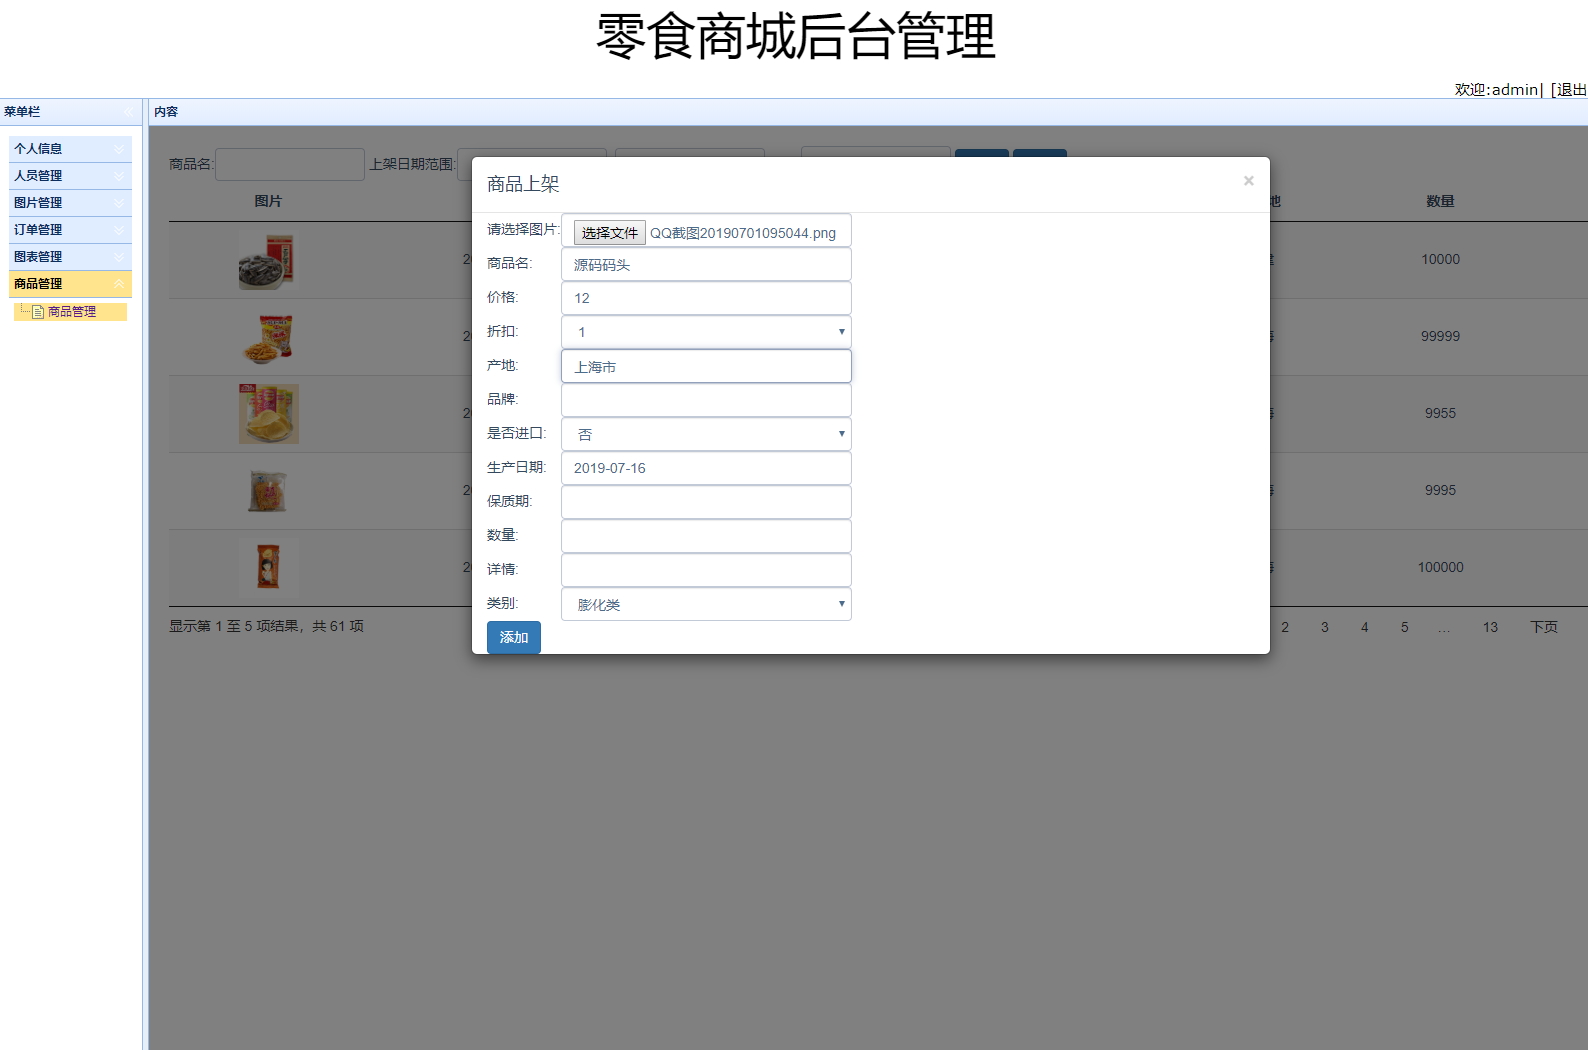Viewport: 1588px width, 1050px height.
Task: Click the empty 保质期 input field
Action: click(x=706, y=502)
